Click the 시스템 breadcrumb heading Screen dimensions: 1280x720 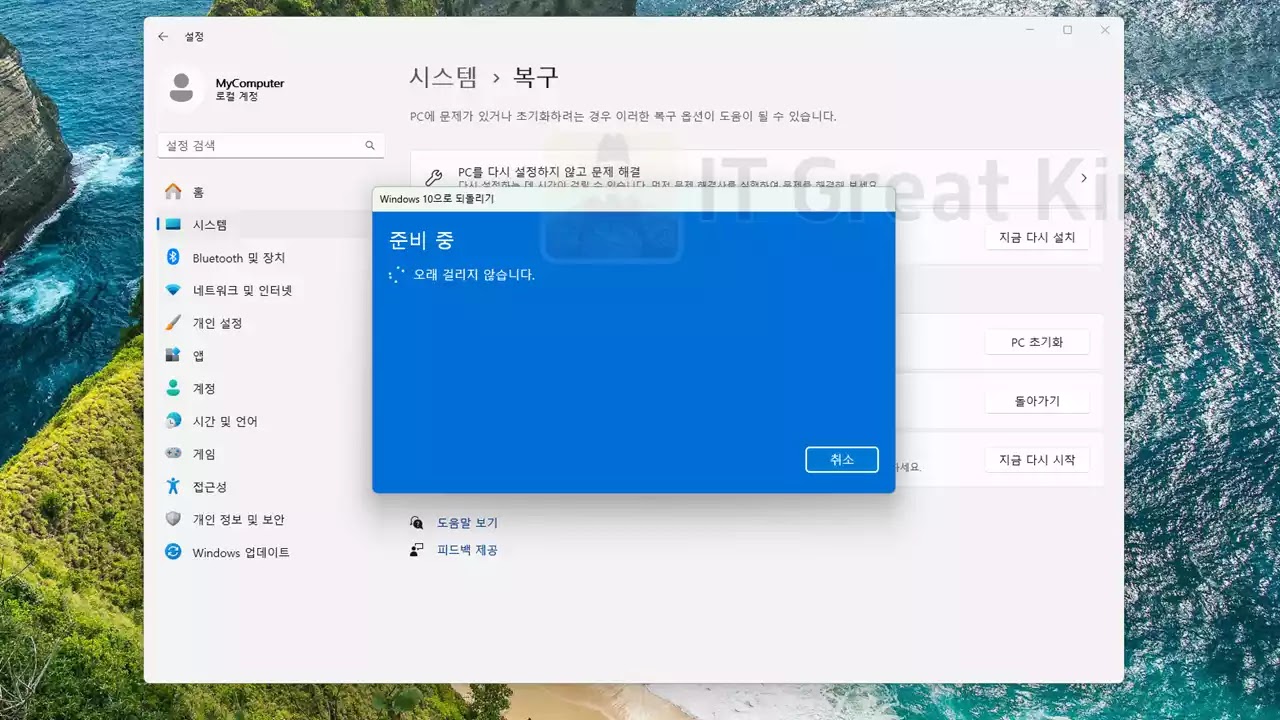444,78
